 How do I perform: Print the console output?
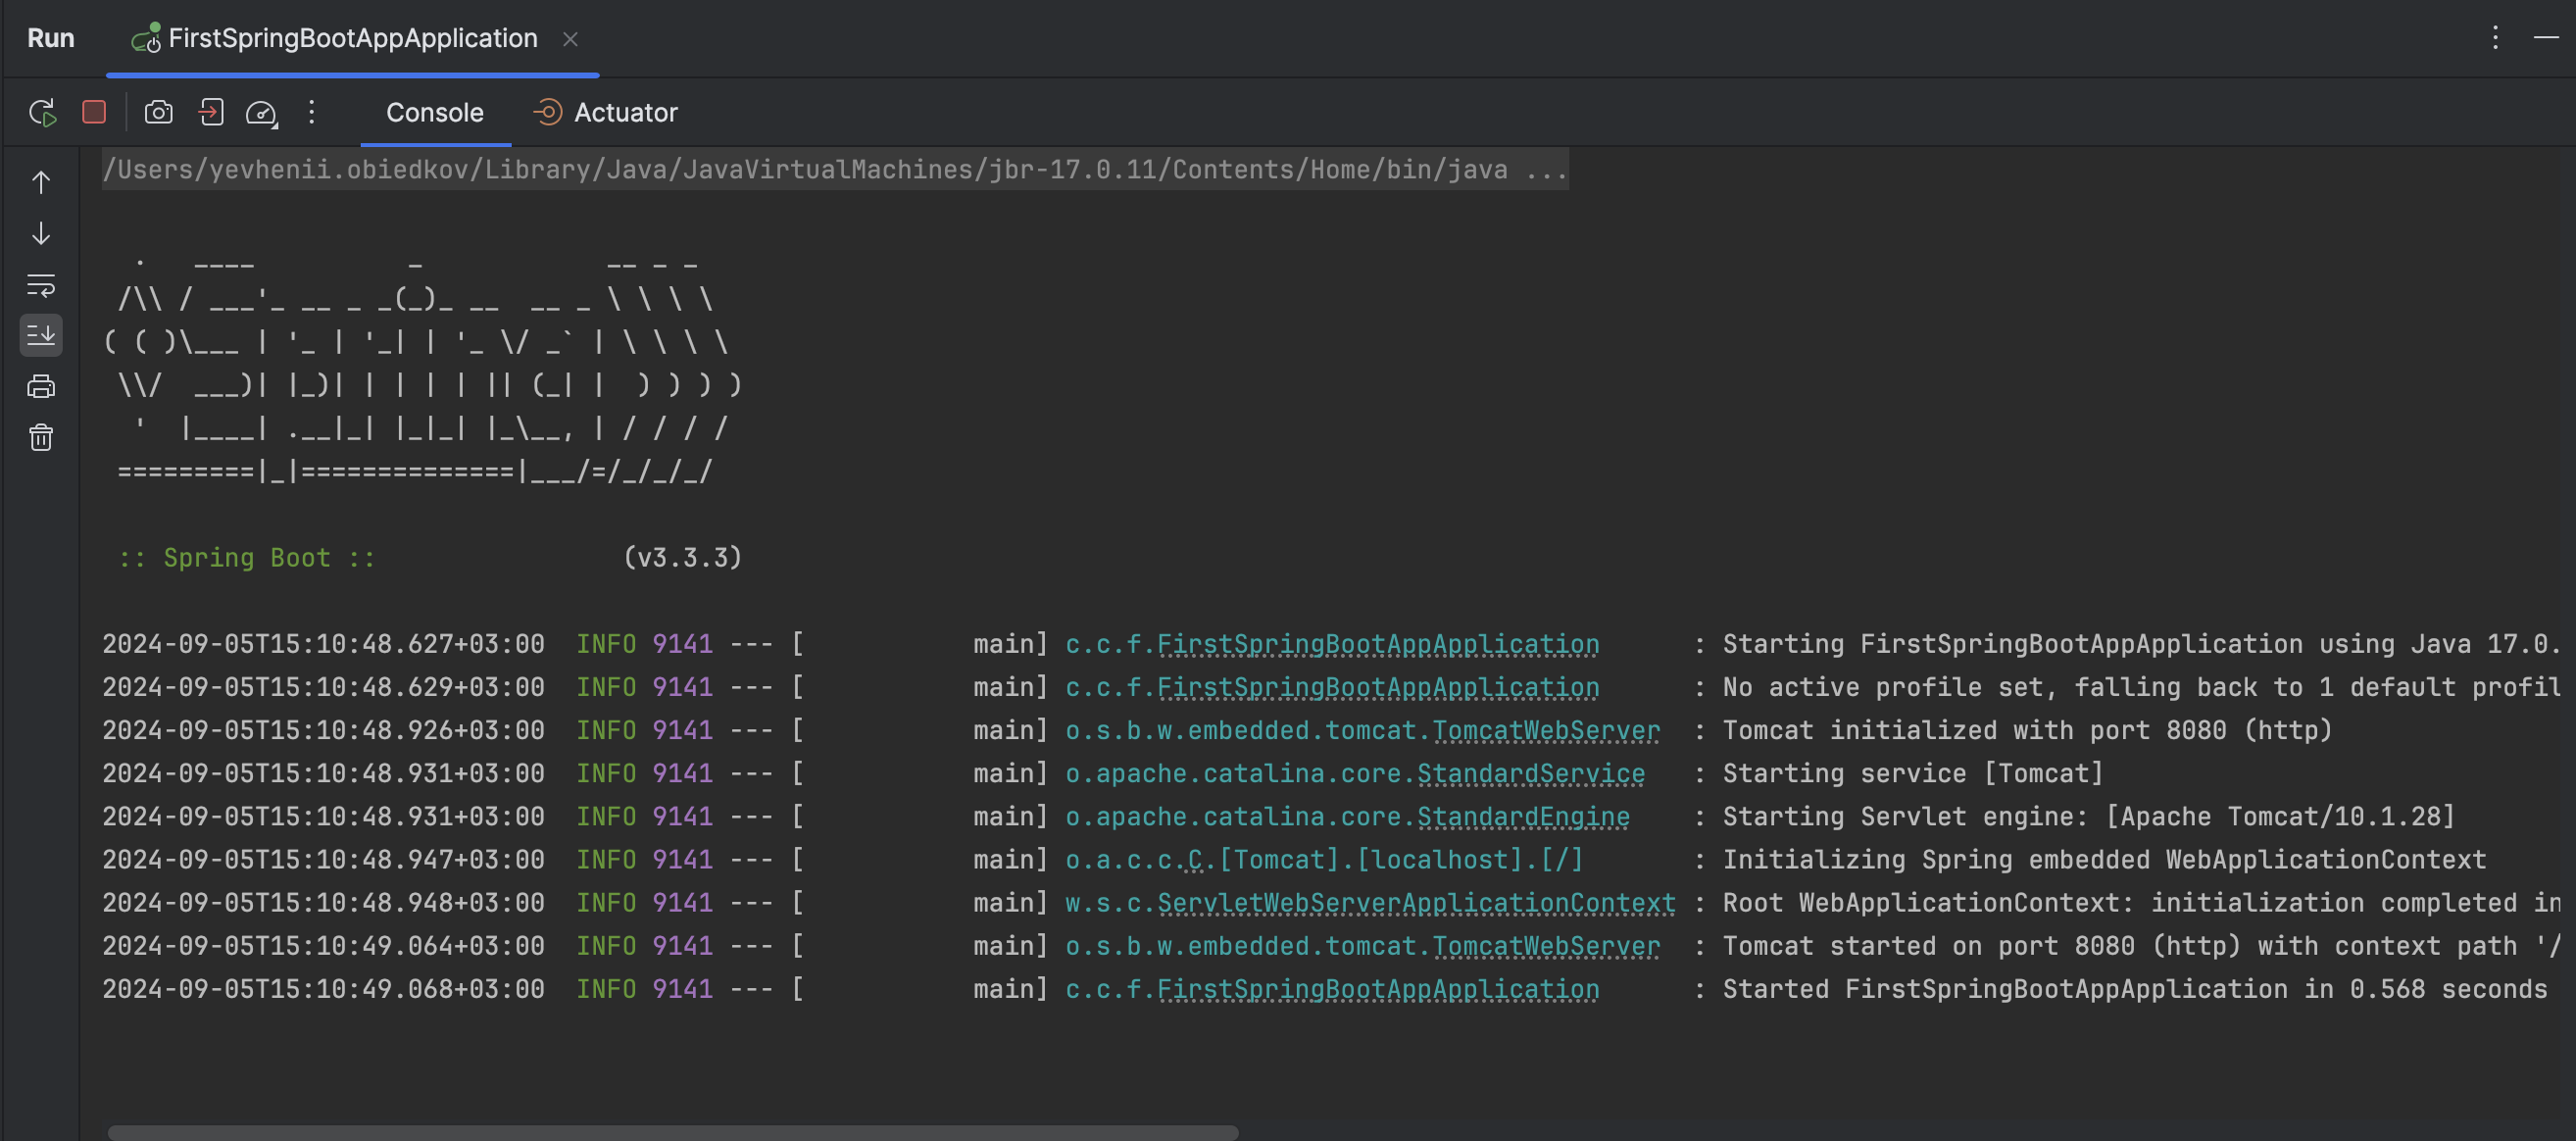41,386
